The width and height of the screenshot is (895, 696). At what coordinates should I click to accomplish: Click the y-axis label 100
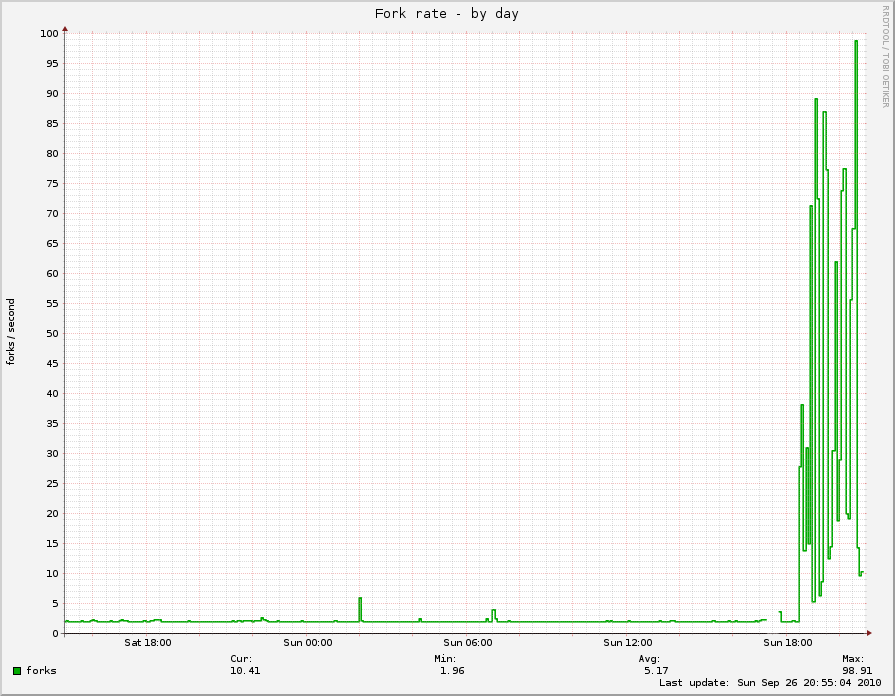pyautogui.click(x=49, y=34)
